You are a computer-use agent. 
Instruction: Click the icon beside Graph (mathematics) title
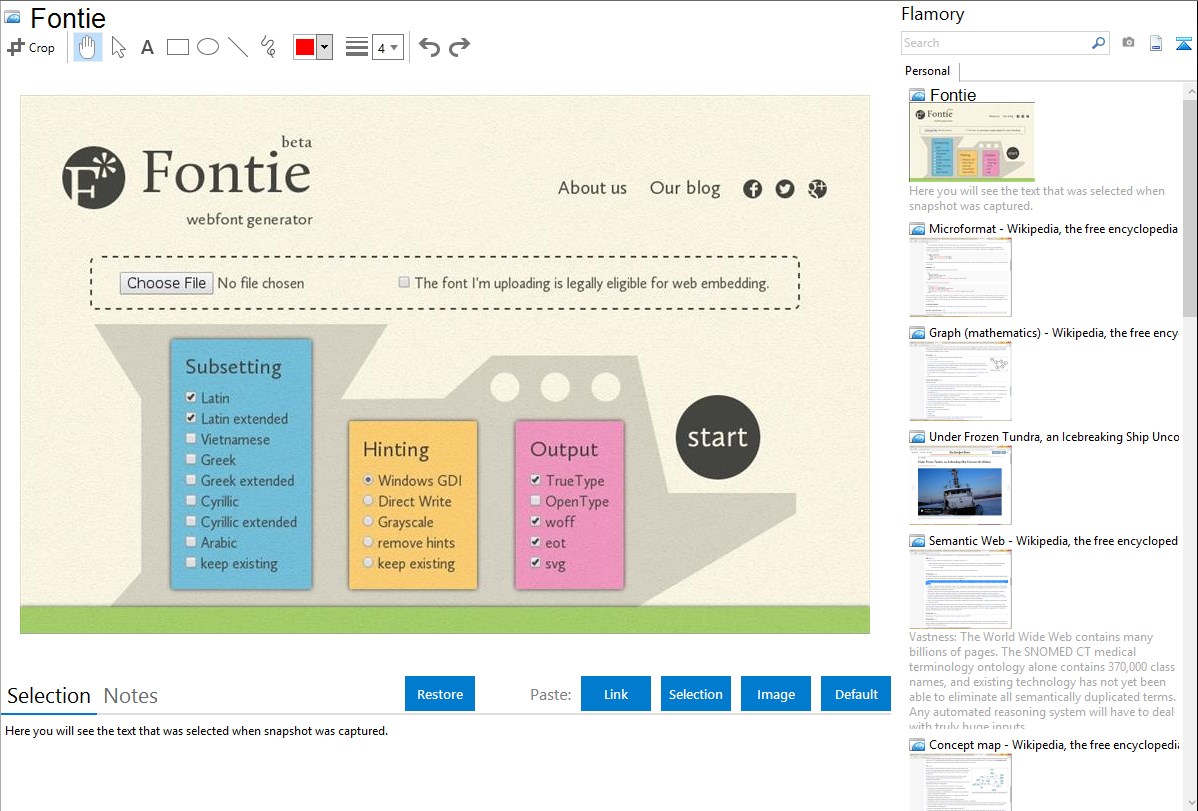[x=918, y=333]
